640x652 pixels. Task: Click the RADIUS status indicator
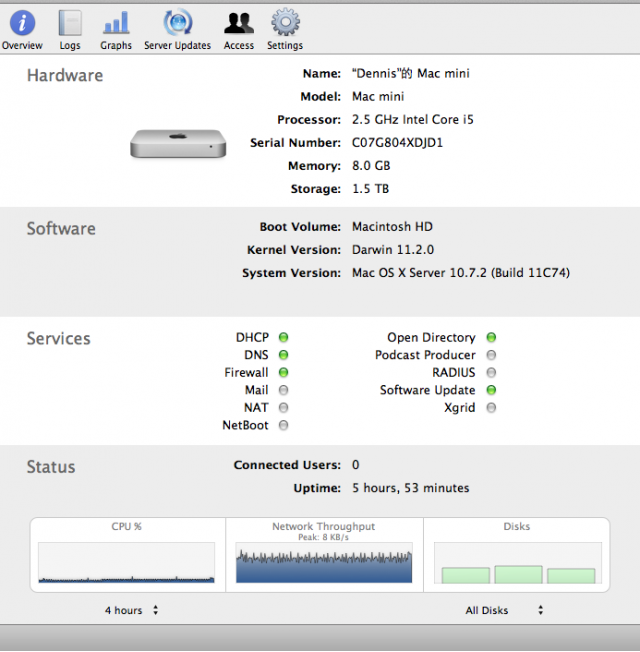[x=491, y=372]
